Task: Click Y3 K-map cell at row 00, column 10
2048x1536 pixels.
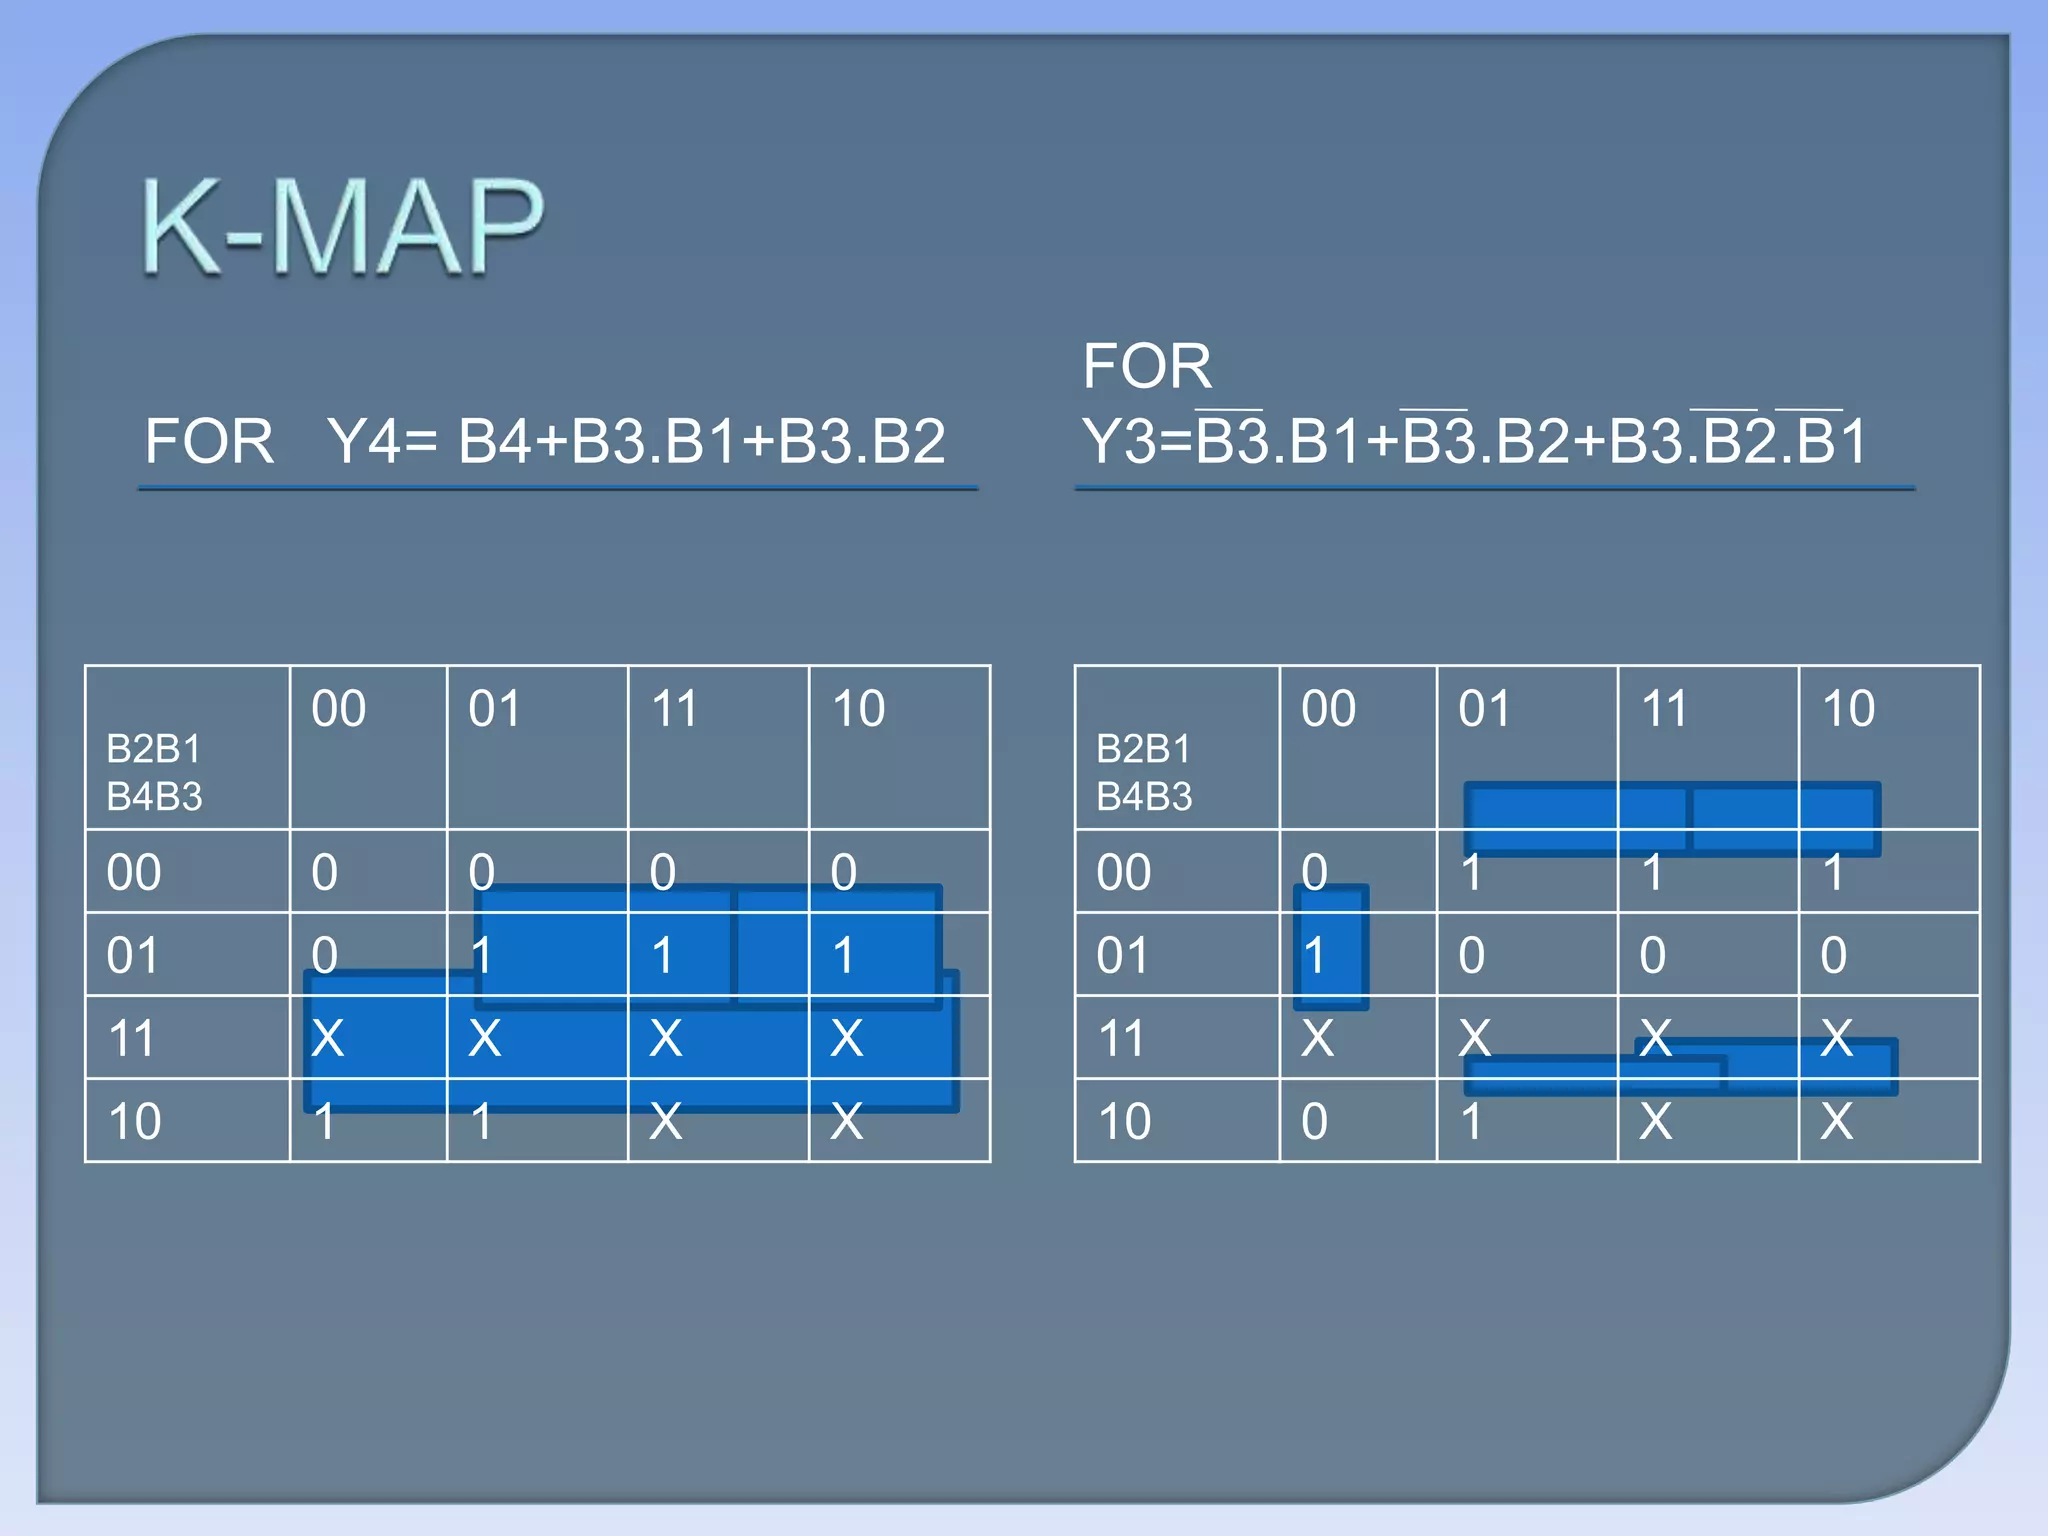Action: pos(1889,871)
